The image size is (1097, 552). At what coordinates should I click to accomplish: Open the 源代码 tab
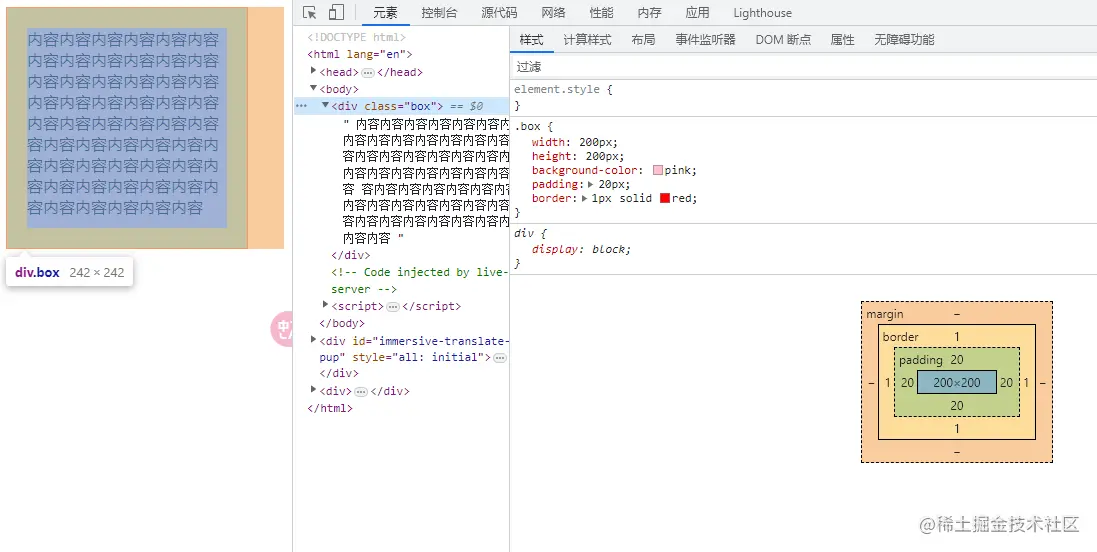(x=500, y=13)
